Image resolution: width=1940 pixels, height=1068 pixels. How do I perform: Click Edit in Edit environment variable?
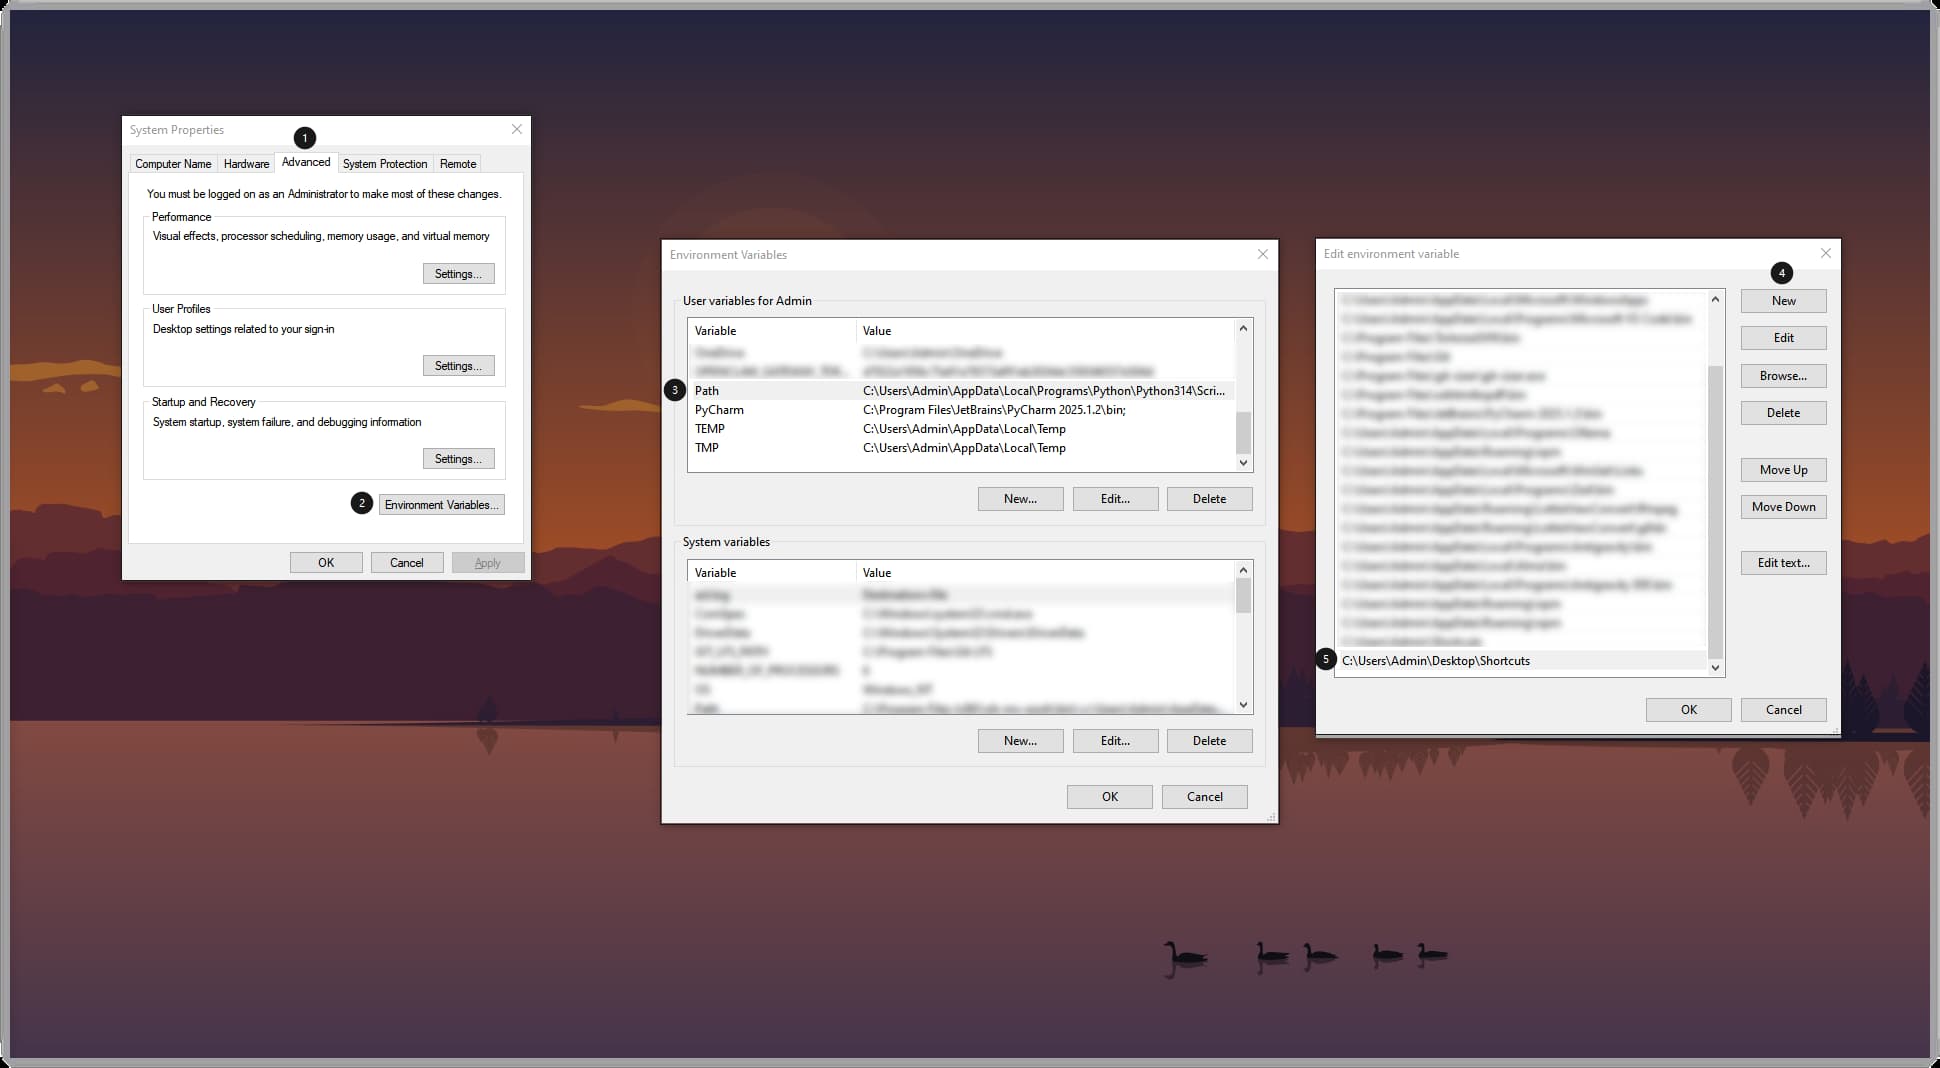tap(1784, 338)
